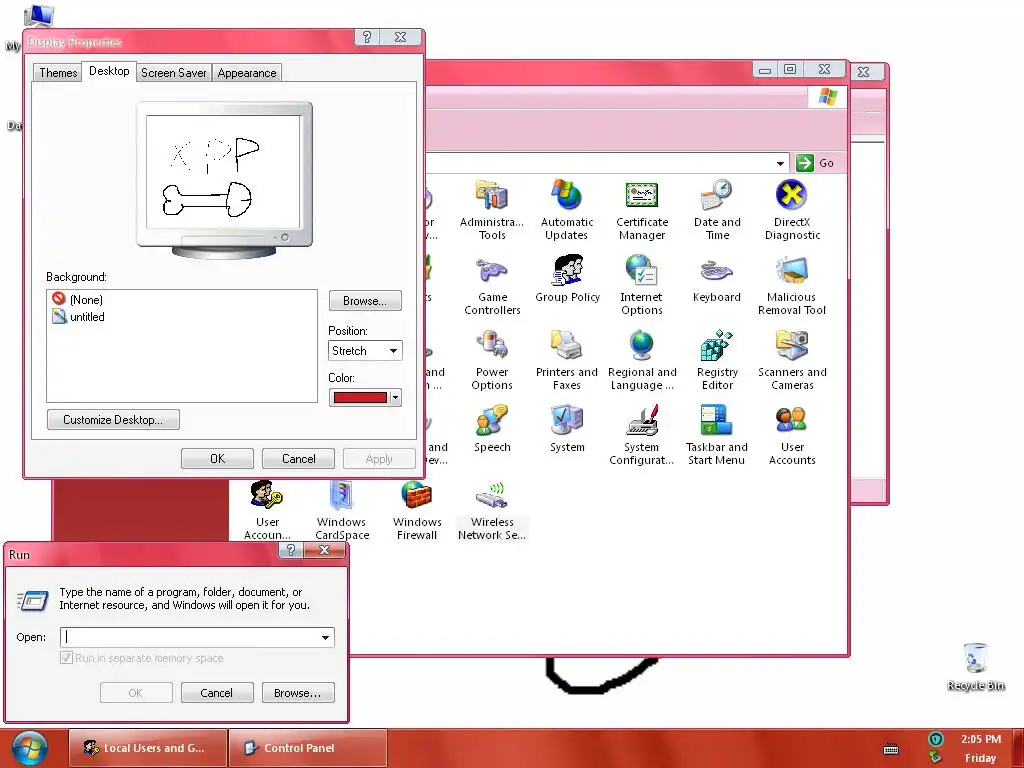Click the Run dialog help question mark

click(291, 551)
